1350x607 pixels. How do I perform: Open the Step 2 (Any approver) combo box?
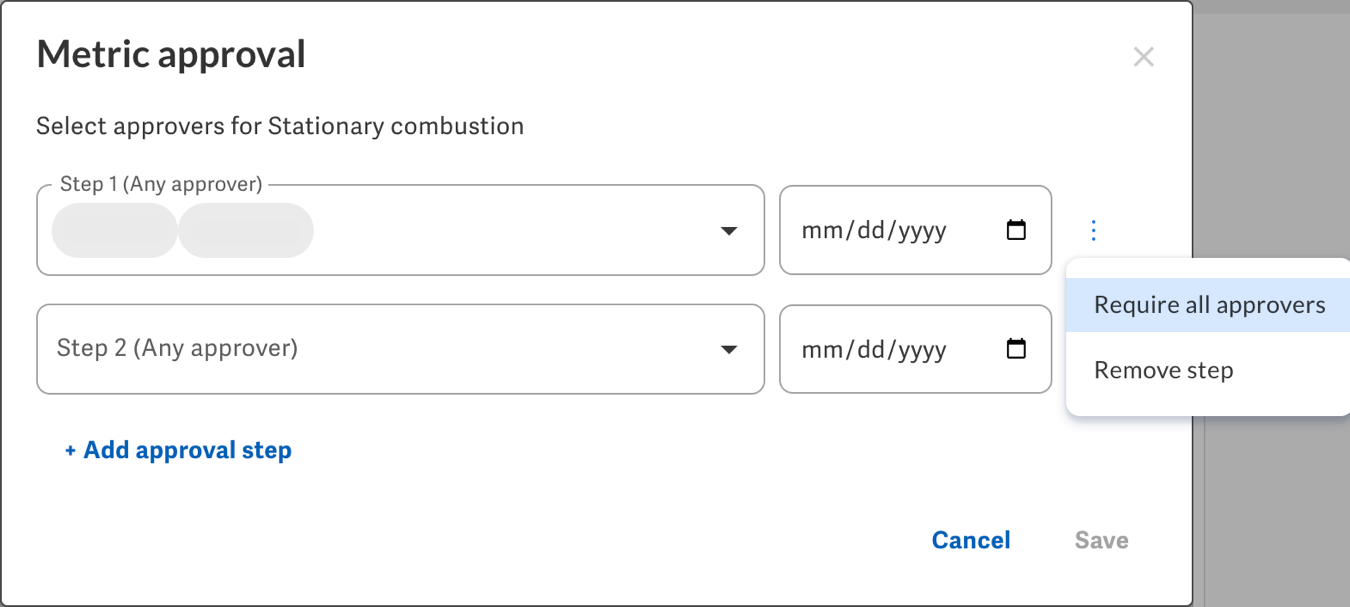click(x=400, y=349)
